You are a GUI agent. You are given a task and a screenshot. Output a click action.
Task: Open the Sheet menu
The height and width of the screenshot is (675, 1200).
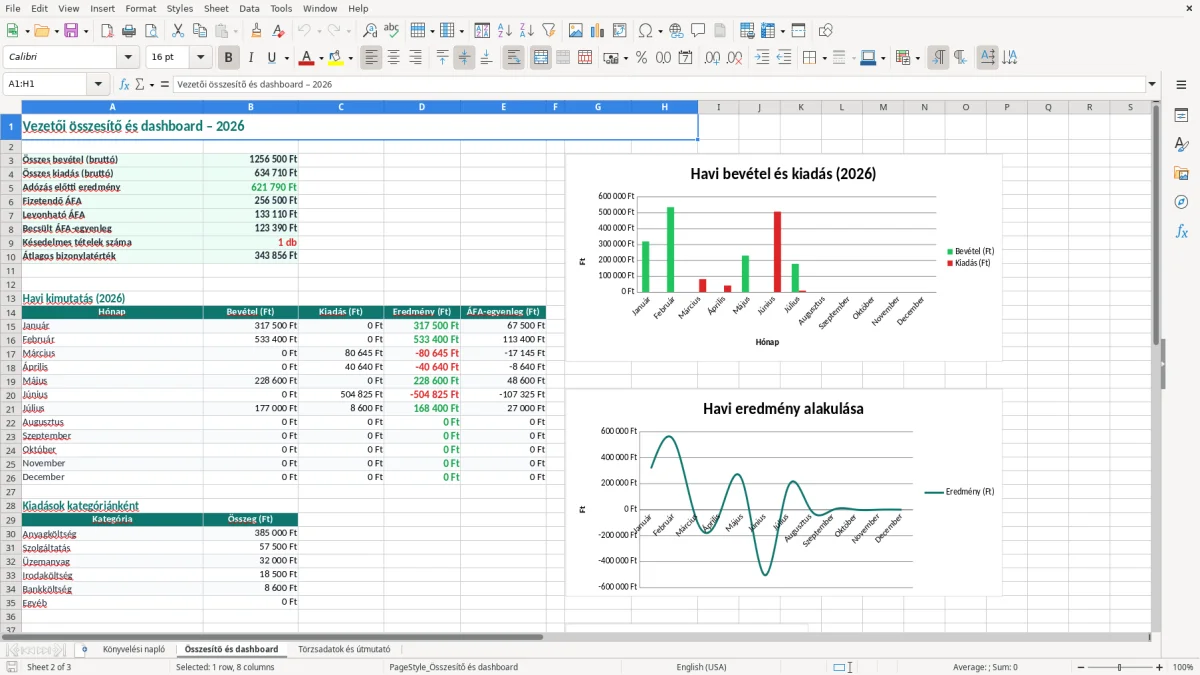click(x=216, y=8)
